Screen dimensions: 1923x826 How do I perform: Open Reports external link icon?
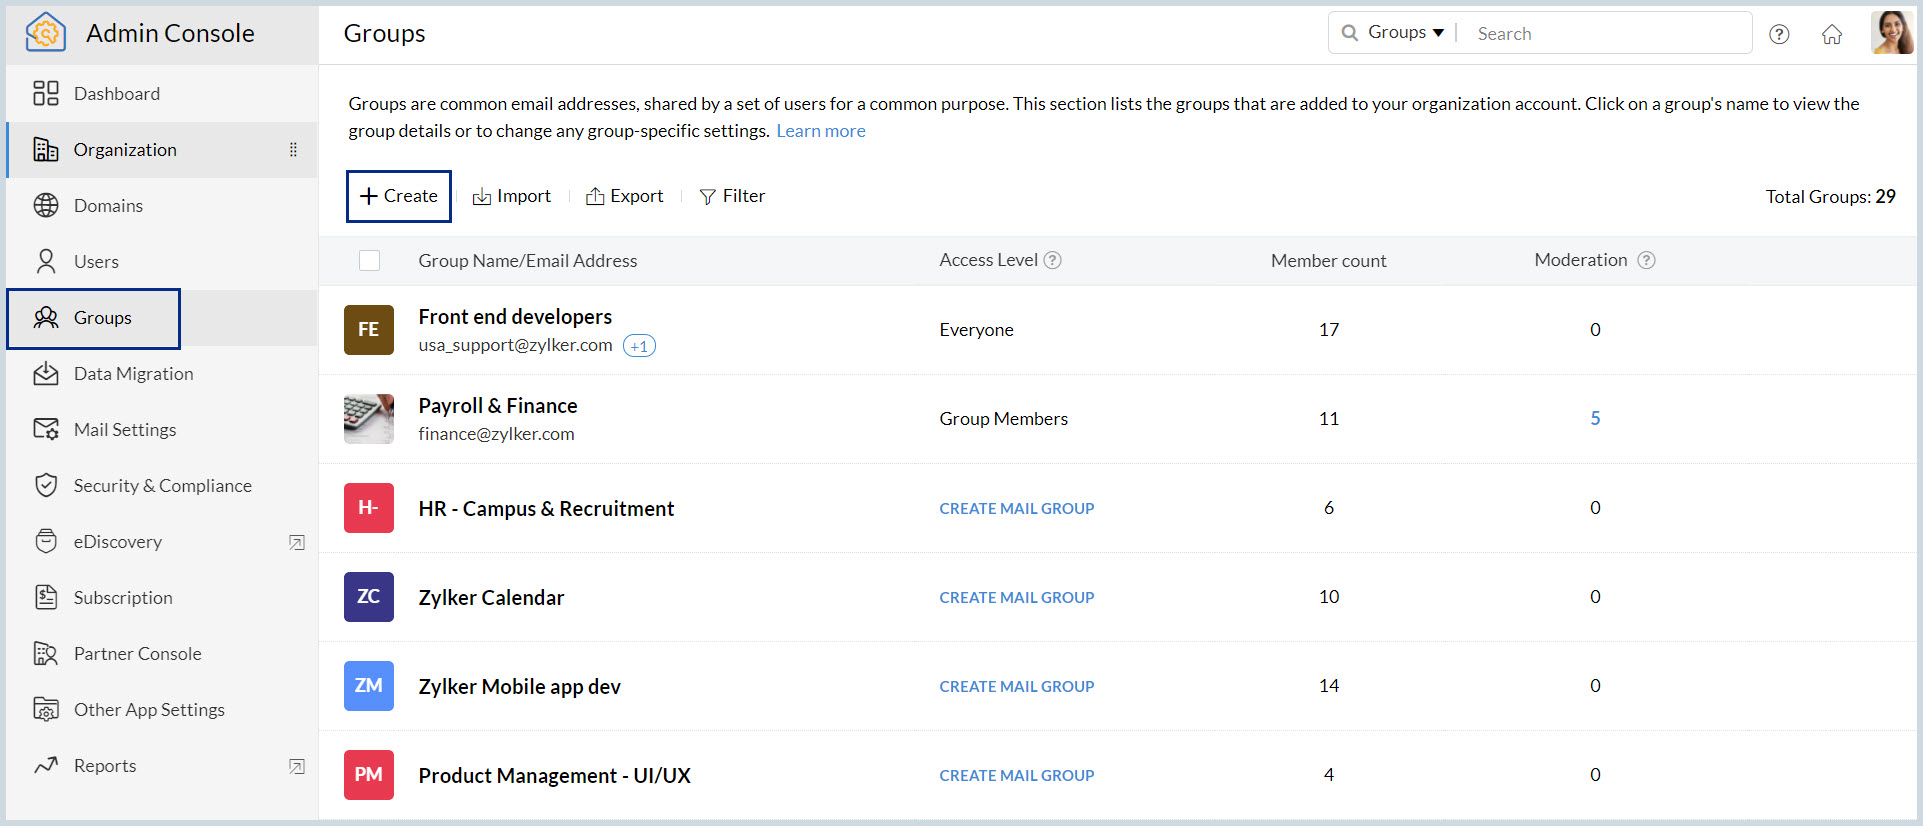click(x=297, y=766)
